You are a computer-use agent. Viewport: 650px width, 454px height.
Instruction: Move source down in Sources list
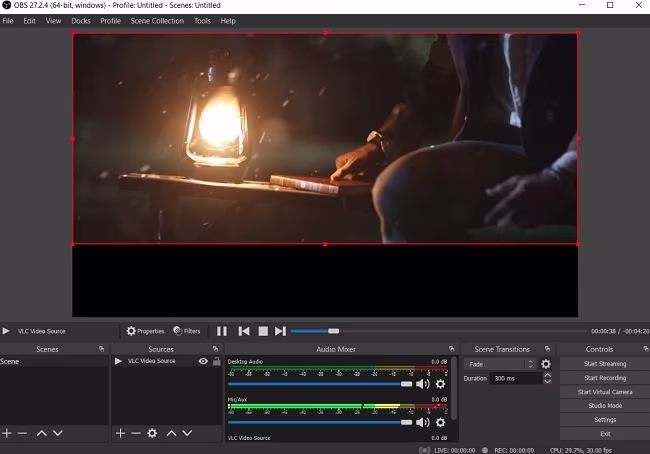click(187, 433)
